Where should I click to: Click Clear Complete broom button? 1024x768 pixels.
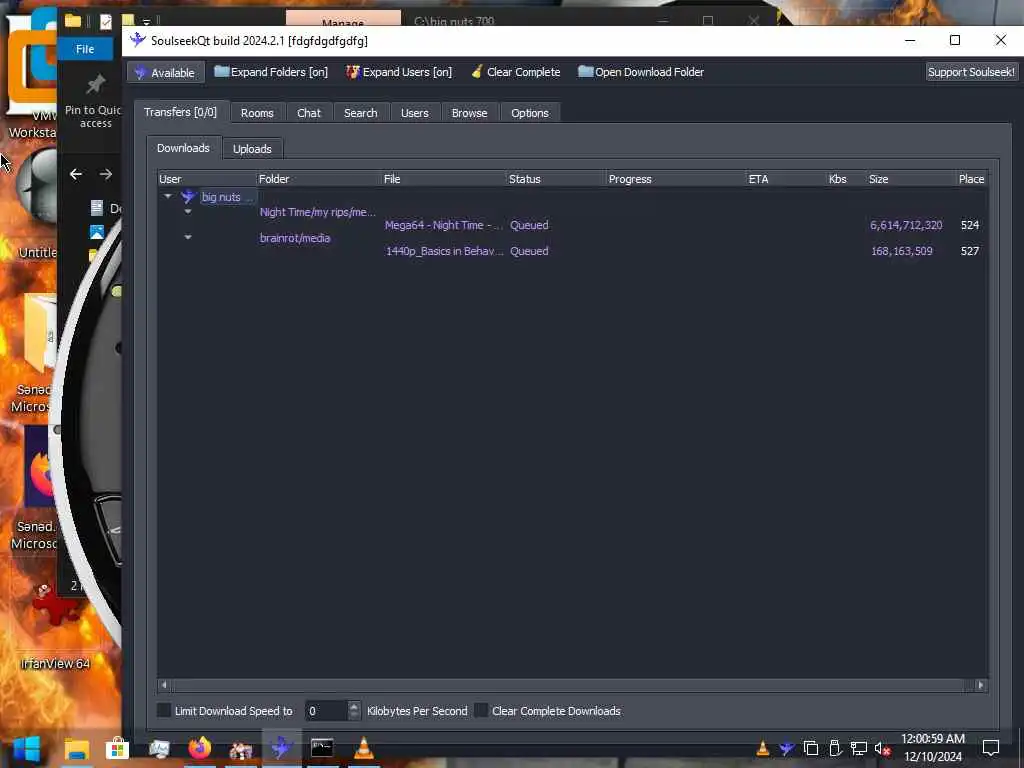pos(516,72)
